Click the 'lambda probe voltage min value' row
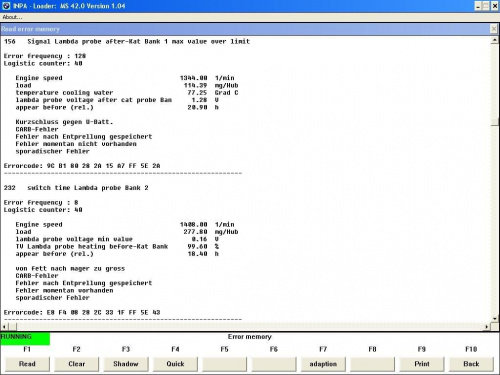This screenshot has width=500, height=375. click(x=117, y=239)
